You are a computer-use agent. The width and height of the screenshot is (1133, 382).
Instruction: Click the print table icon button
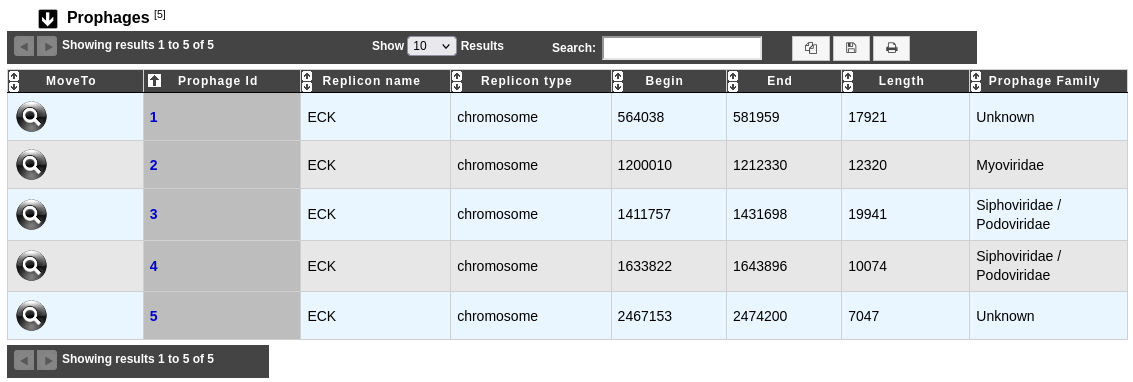tap(892, 48)
